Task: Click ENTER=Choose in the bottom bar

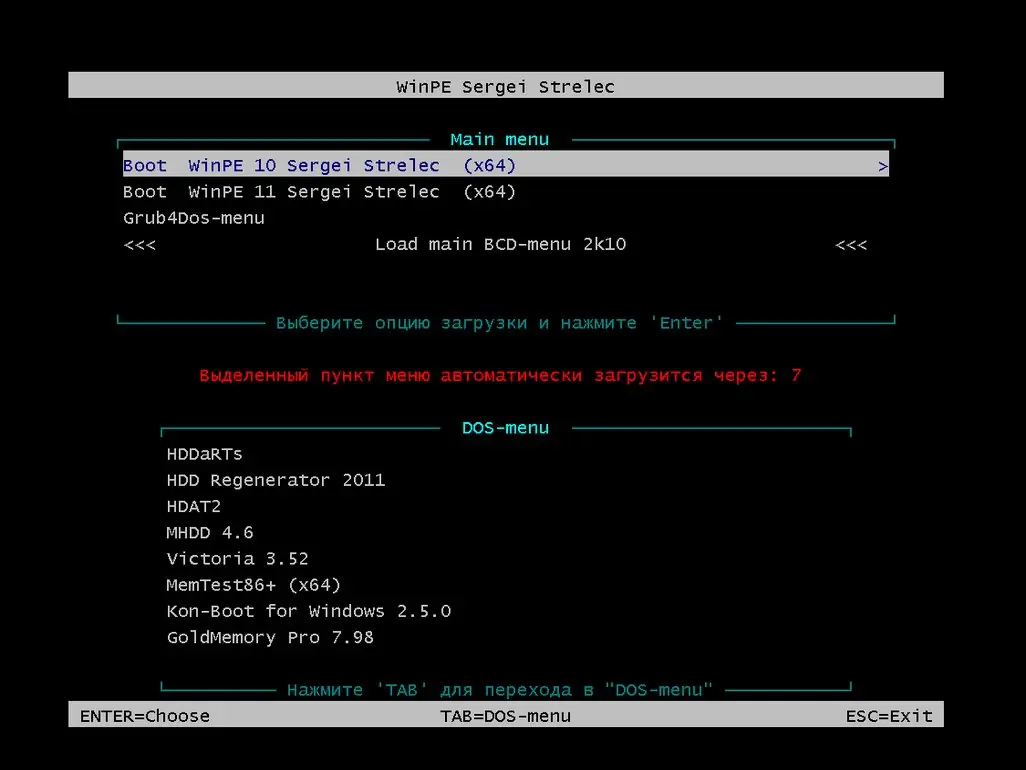Action: click(x=145, y=716)
